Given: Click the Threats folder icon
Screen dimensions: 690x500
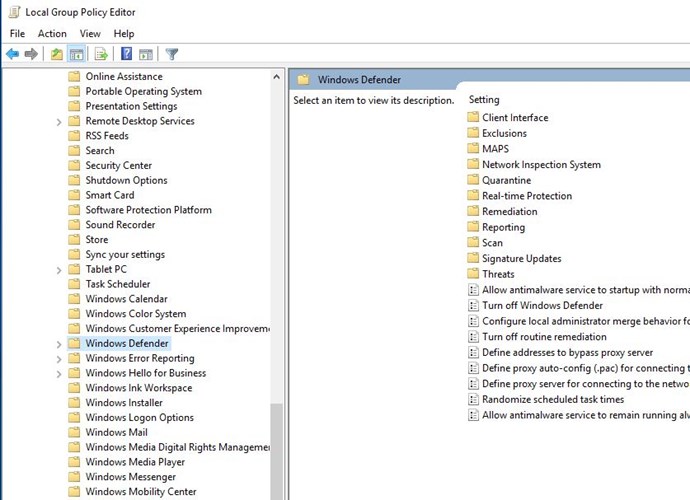Looking at the screenshot, I should tap(473, 273).
